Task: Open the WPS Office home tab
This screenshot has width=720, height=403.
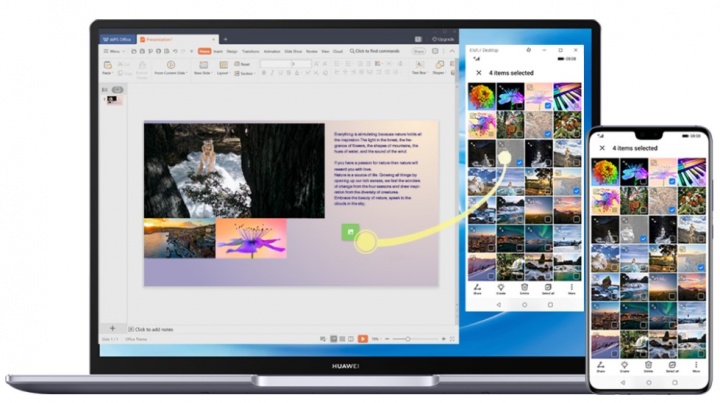Action: [117, 39]
